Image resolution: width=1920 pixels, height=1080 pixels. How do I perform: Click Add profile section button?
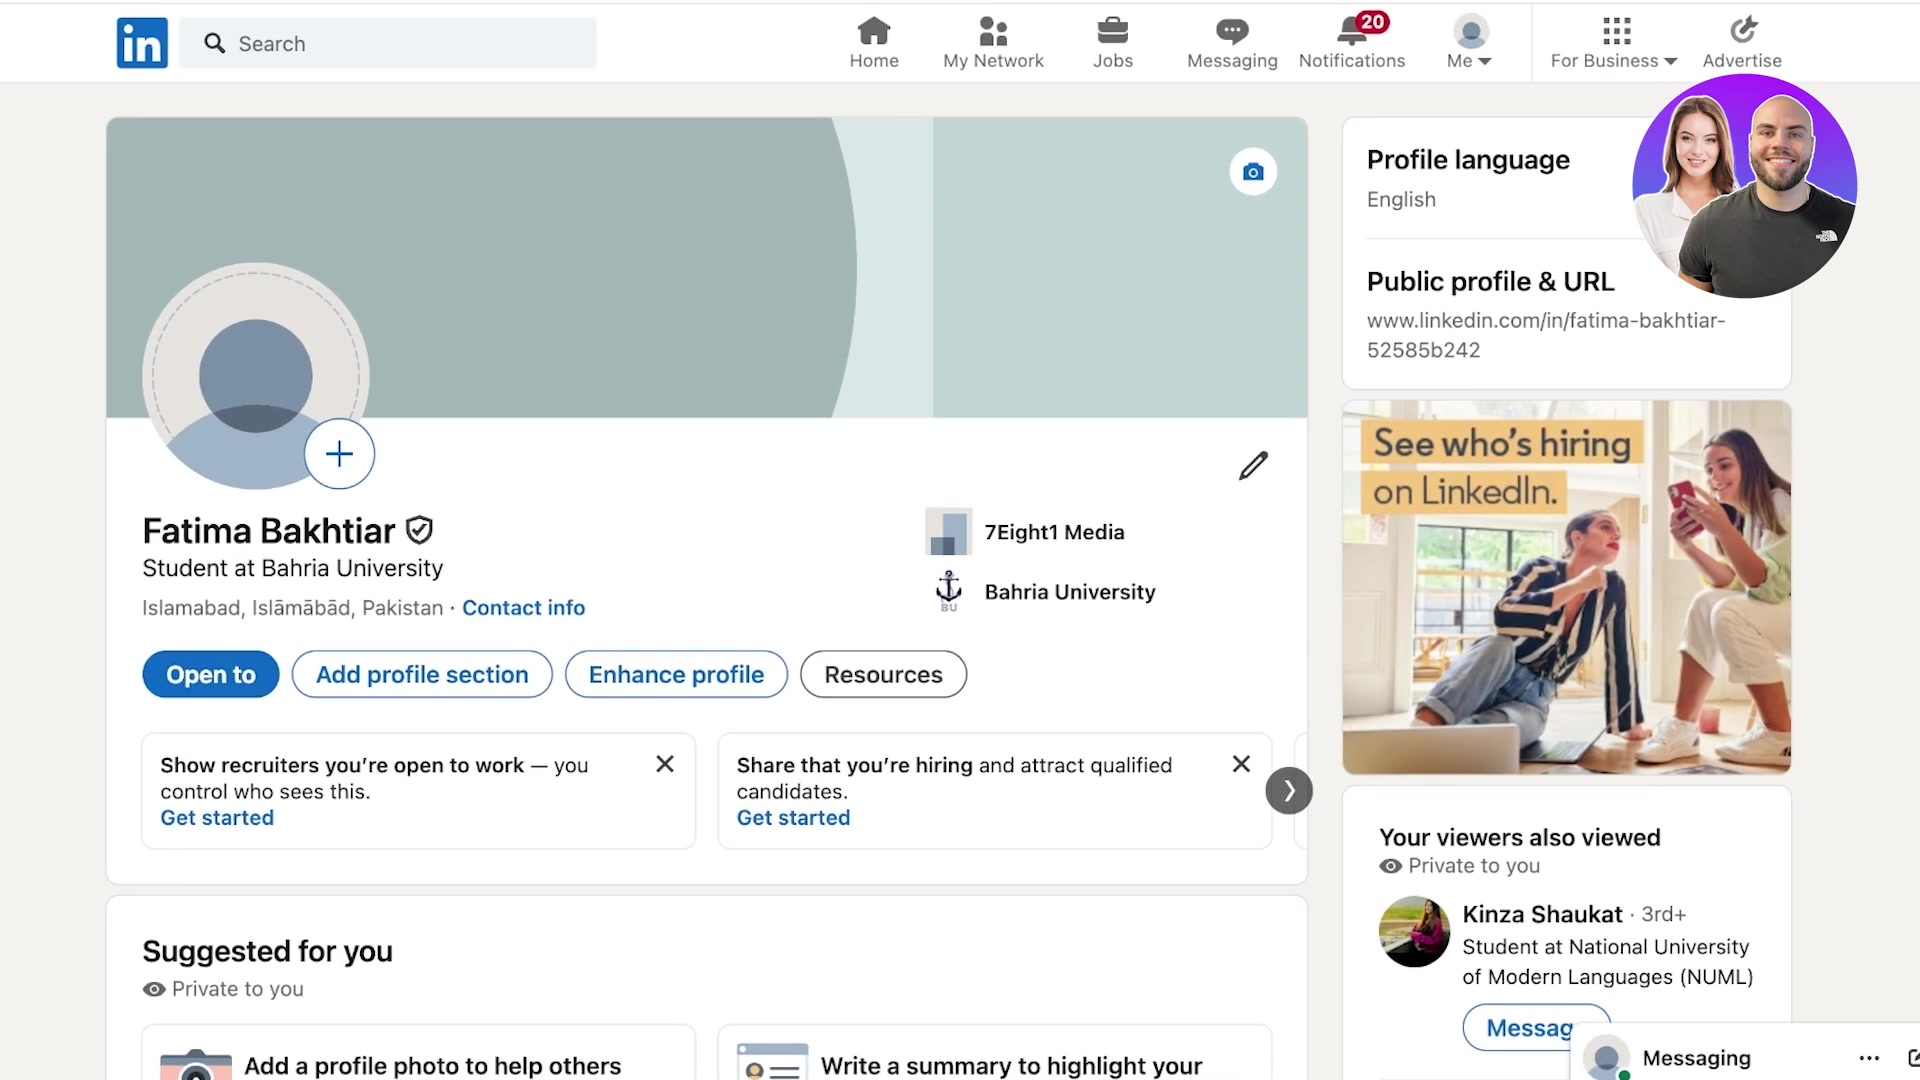click(422, 675)
